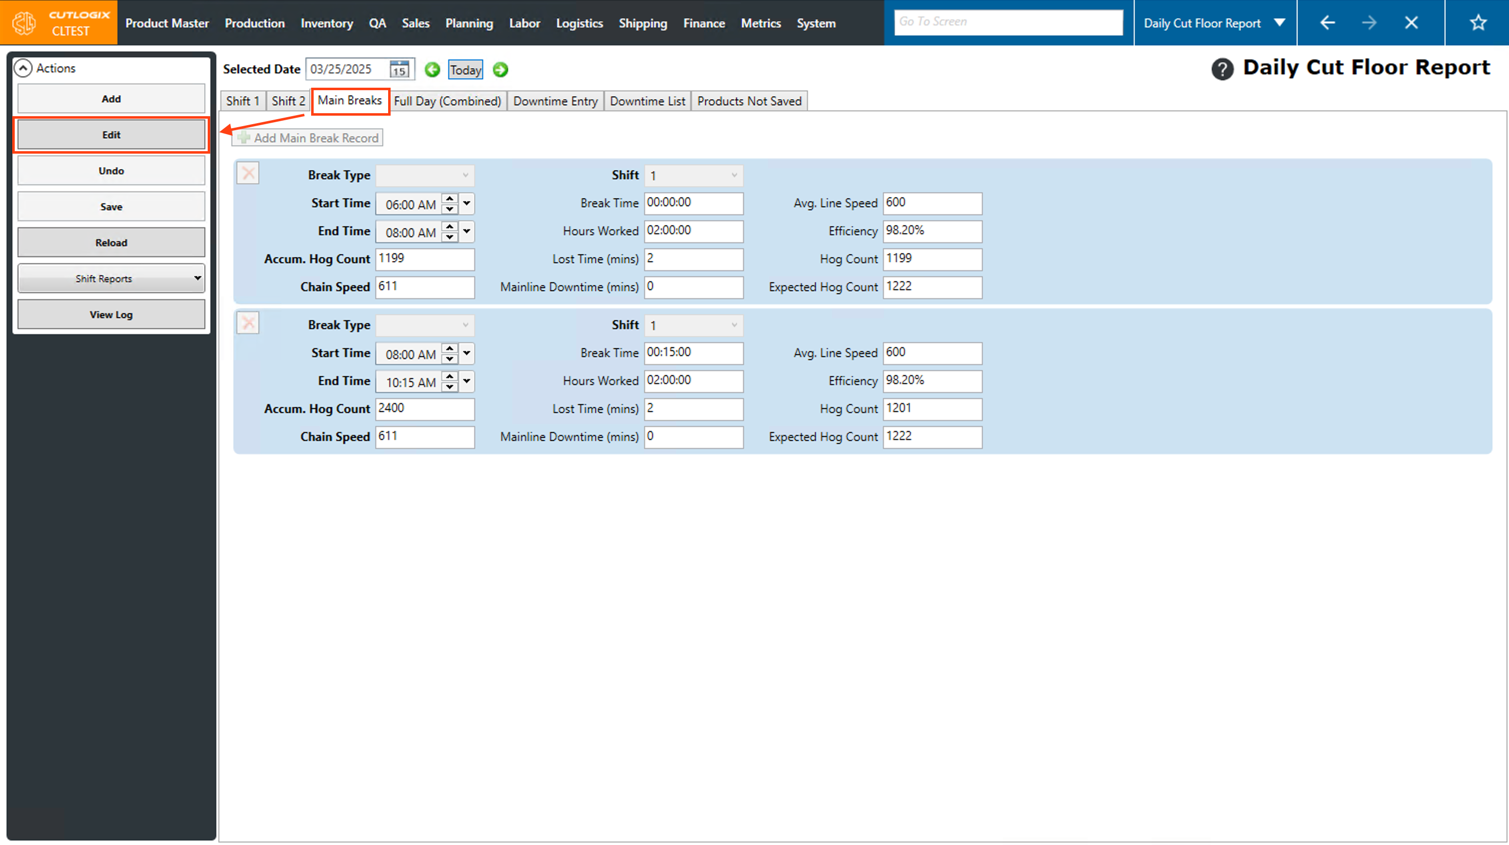Click the favorite star icon
Image resolution: width=1509 pixels, height=845 pixels.
pos(1477,23)
